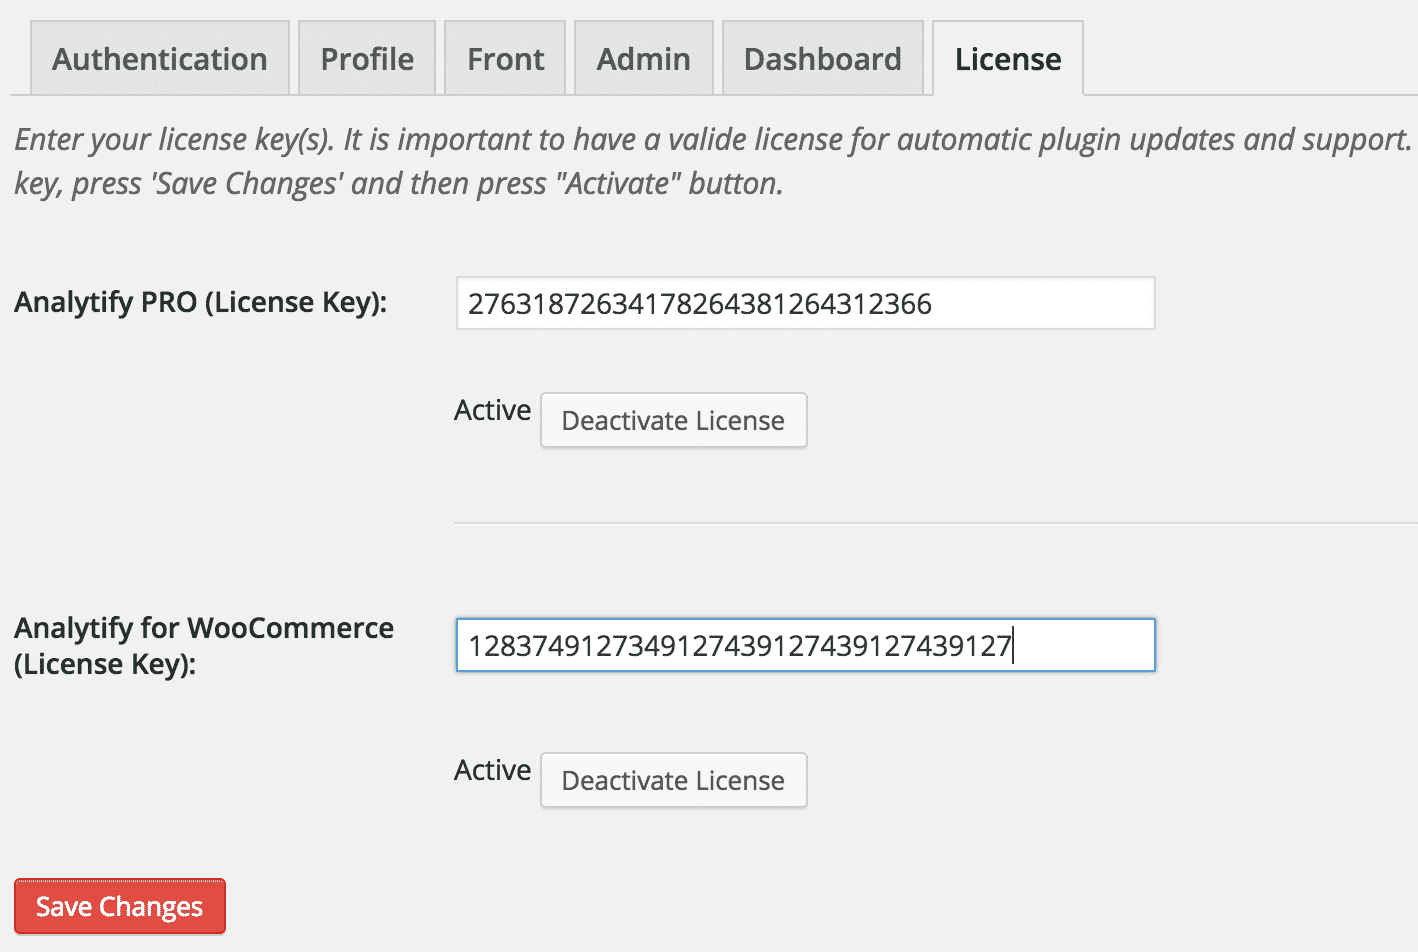Screen dimensions: 1418x952
Task: Deactivate the Analytify for WooCommerce license
Action: [673, 780]
